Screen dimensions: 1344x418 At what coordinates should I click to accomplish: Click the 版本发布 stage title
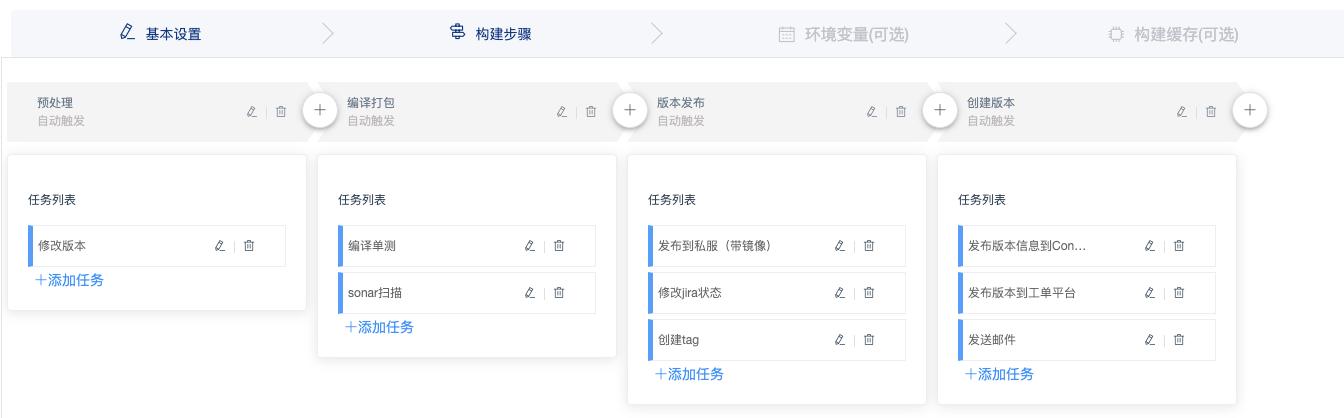681,103
